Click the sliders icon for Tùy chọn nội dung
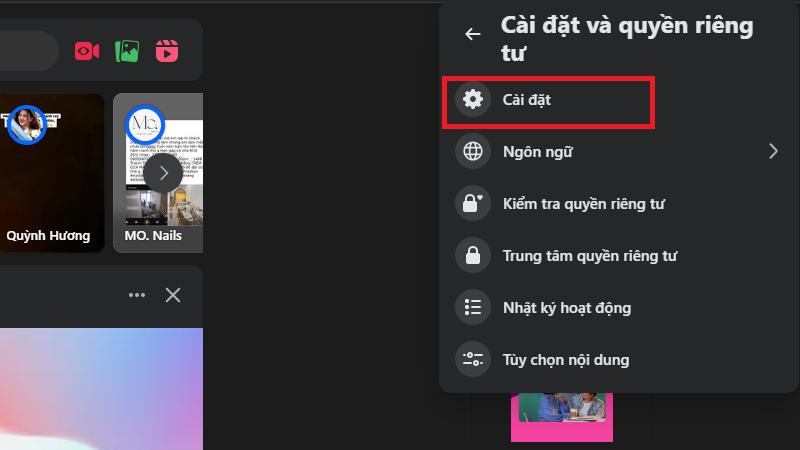Screen dimensions: 800x450 click(472, 359)
